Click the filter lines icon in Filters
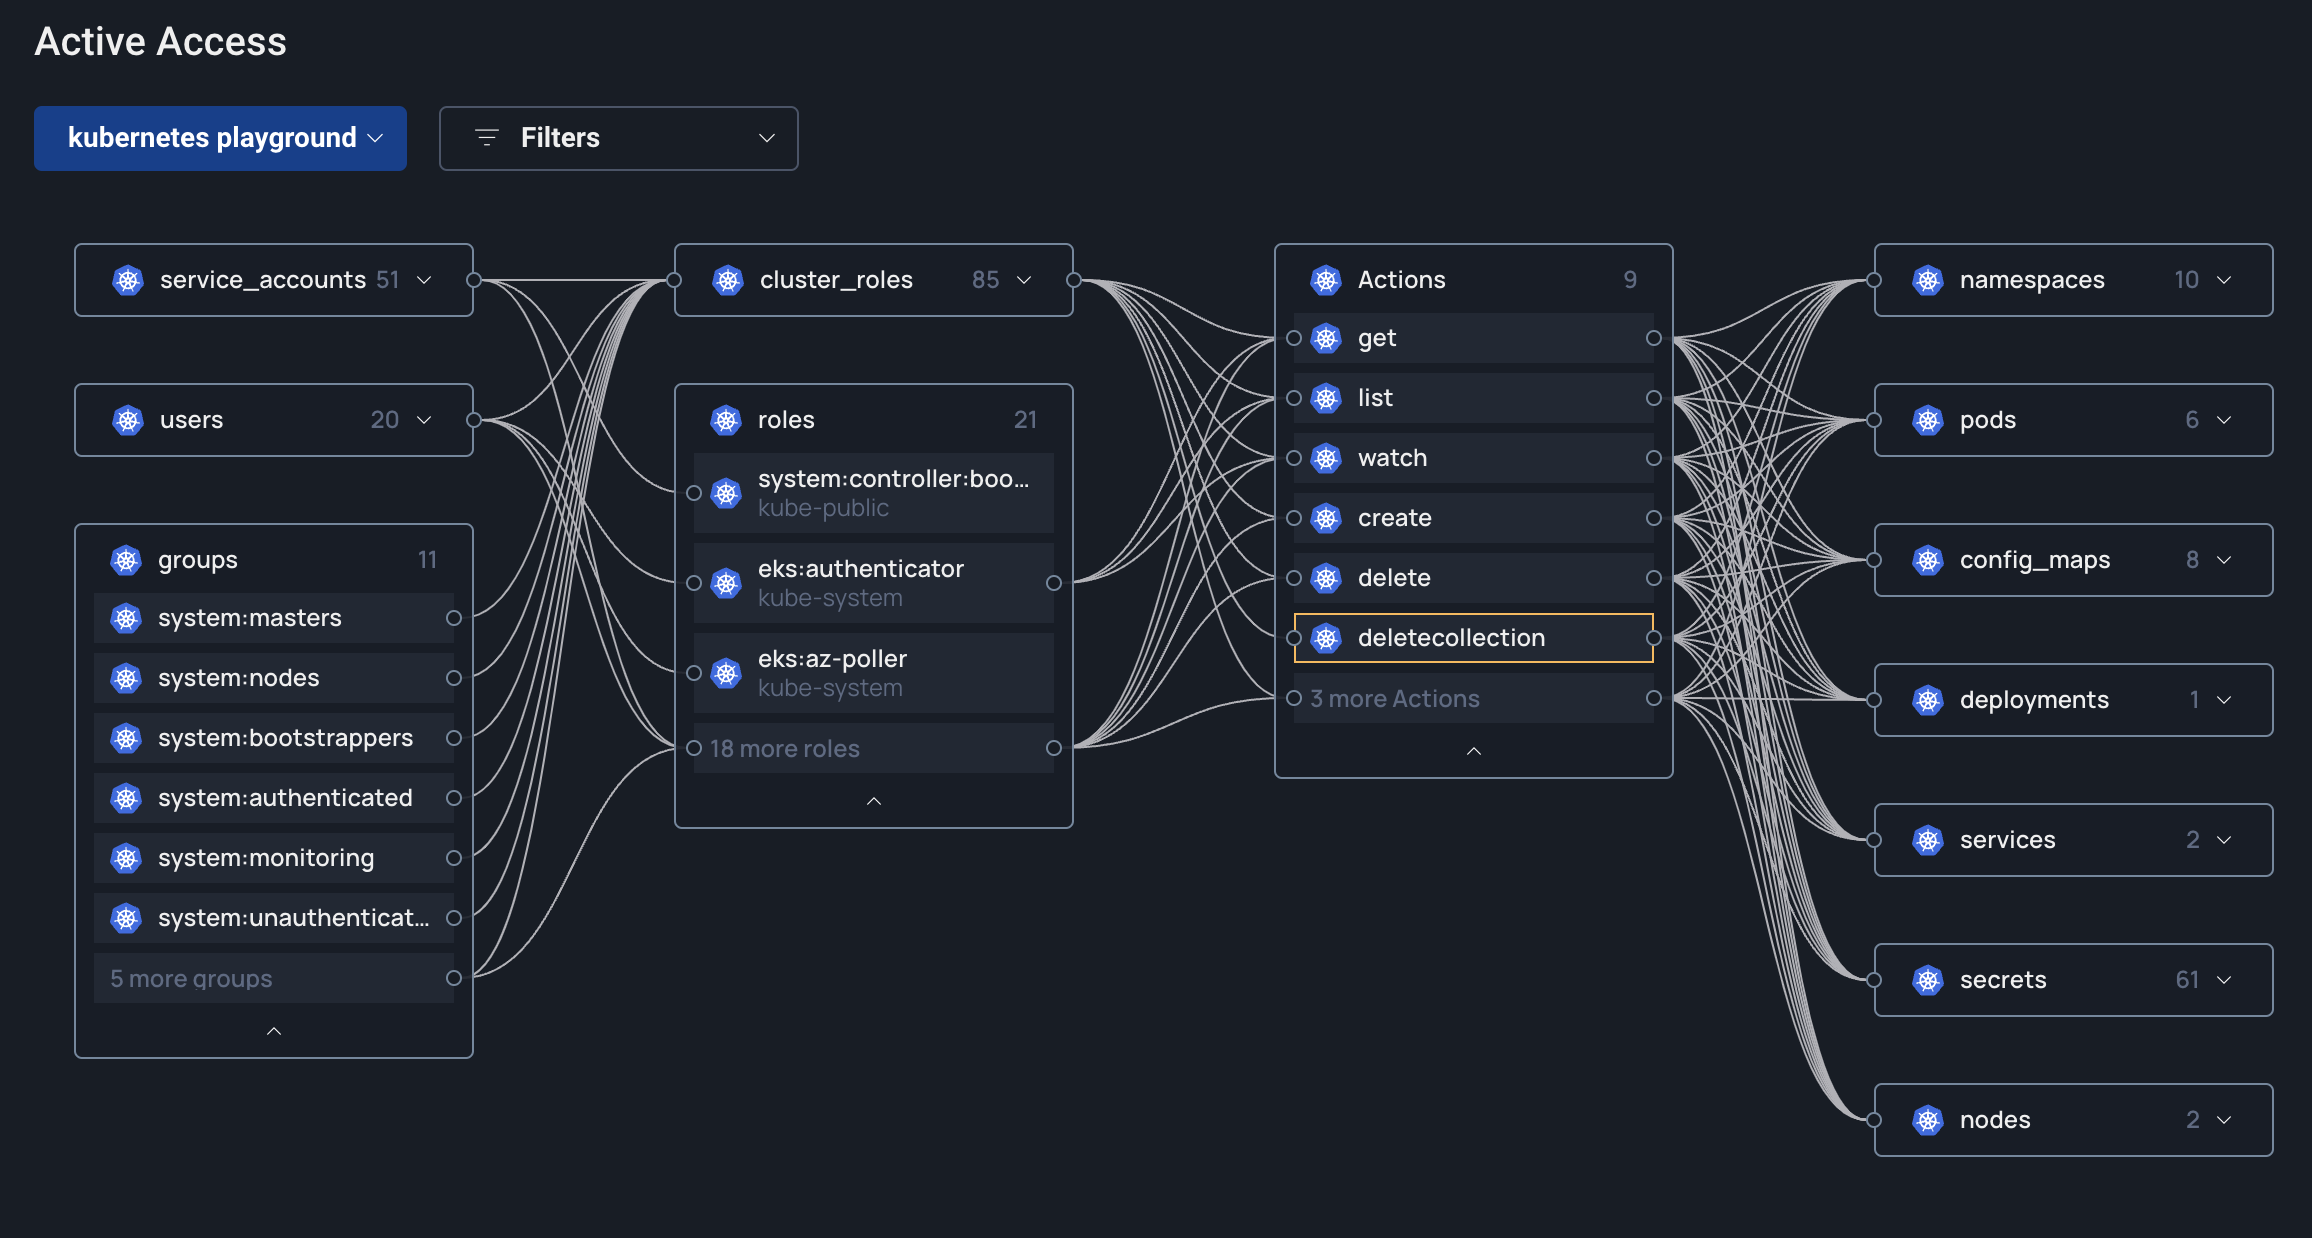This screenshot has height=1238, width=2312. pos(487,138)
